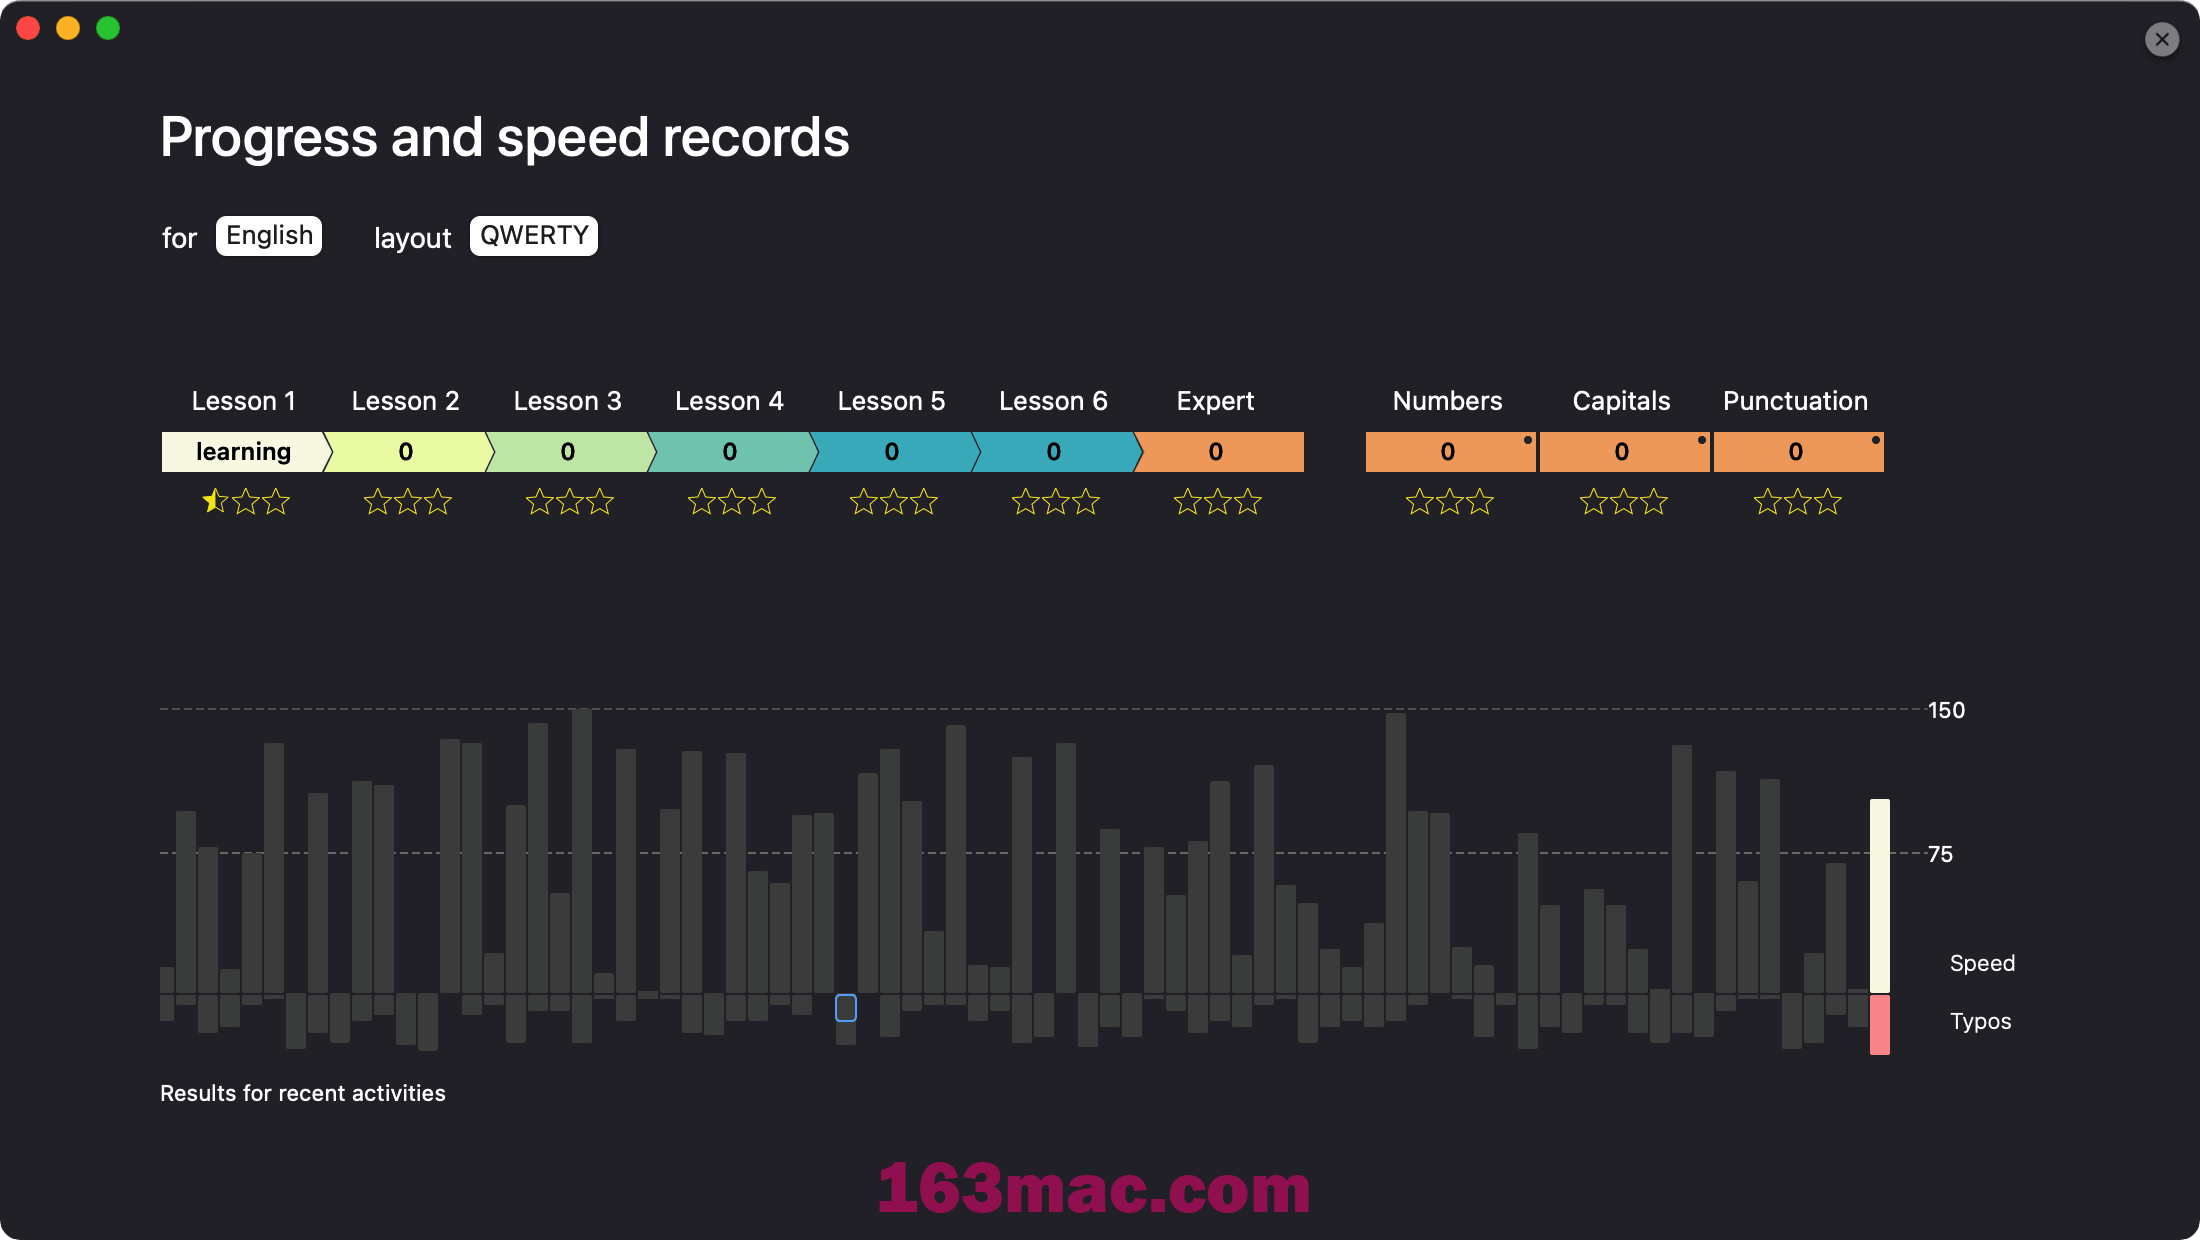This screenshot has height=1240, width=2200.
Task: Click the Lesson 4 progress bar
Action: [x=730, y=452]
